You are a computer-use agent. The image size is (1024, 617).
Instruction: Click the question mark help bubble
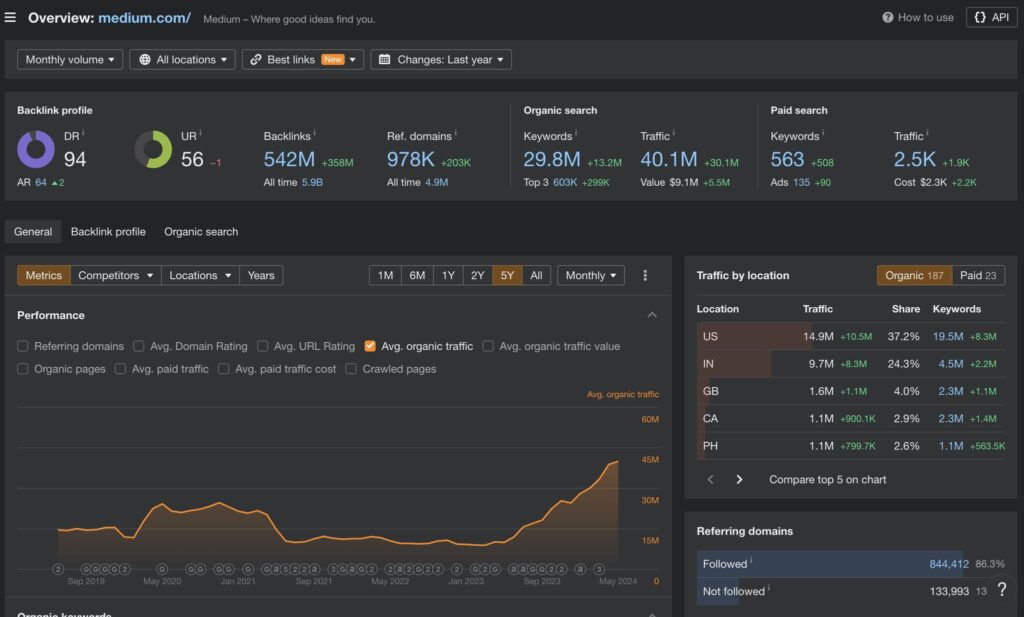click(x=1002, y=590)
